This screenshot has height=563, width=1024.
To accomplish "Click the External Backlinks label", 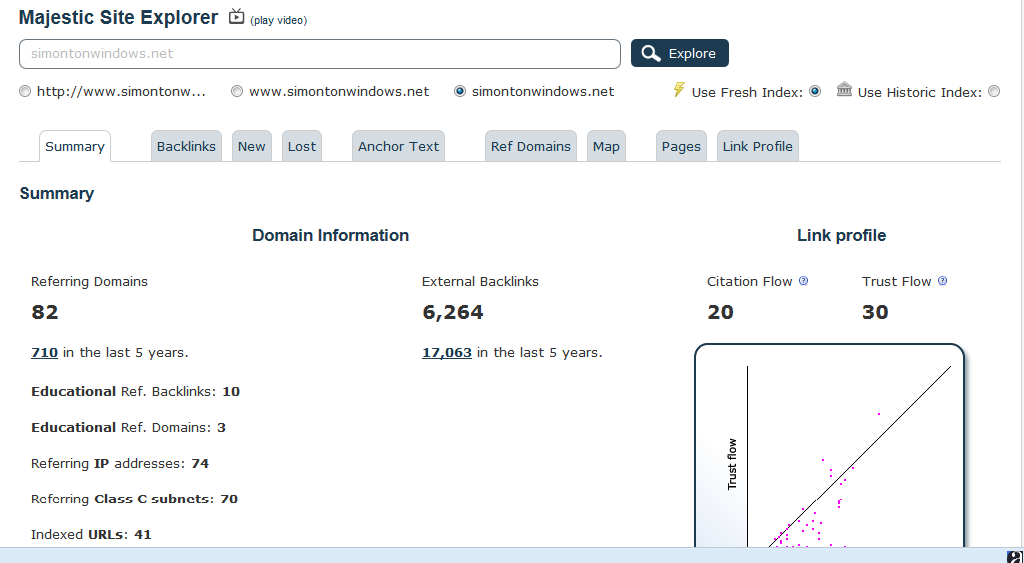I will pyautogui.click(x=480, y=282).
